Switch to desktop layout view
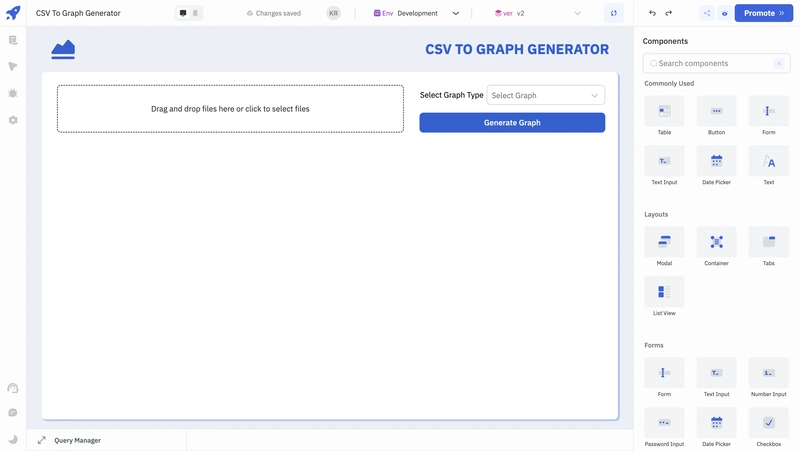This screenshot has width=800, height=451. 183,13
